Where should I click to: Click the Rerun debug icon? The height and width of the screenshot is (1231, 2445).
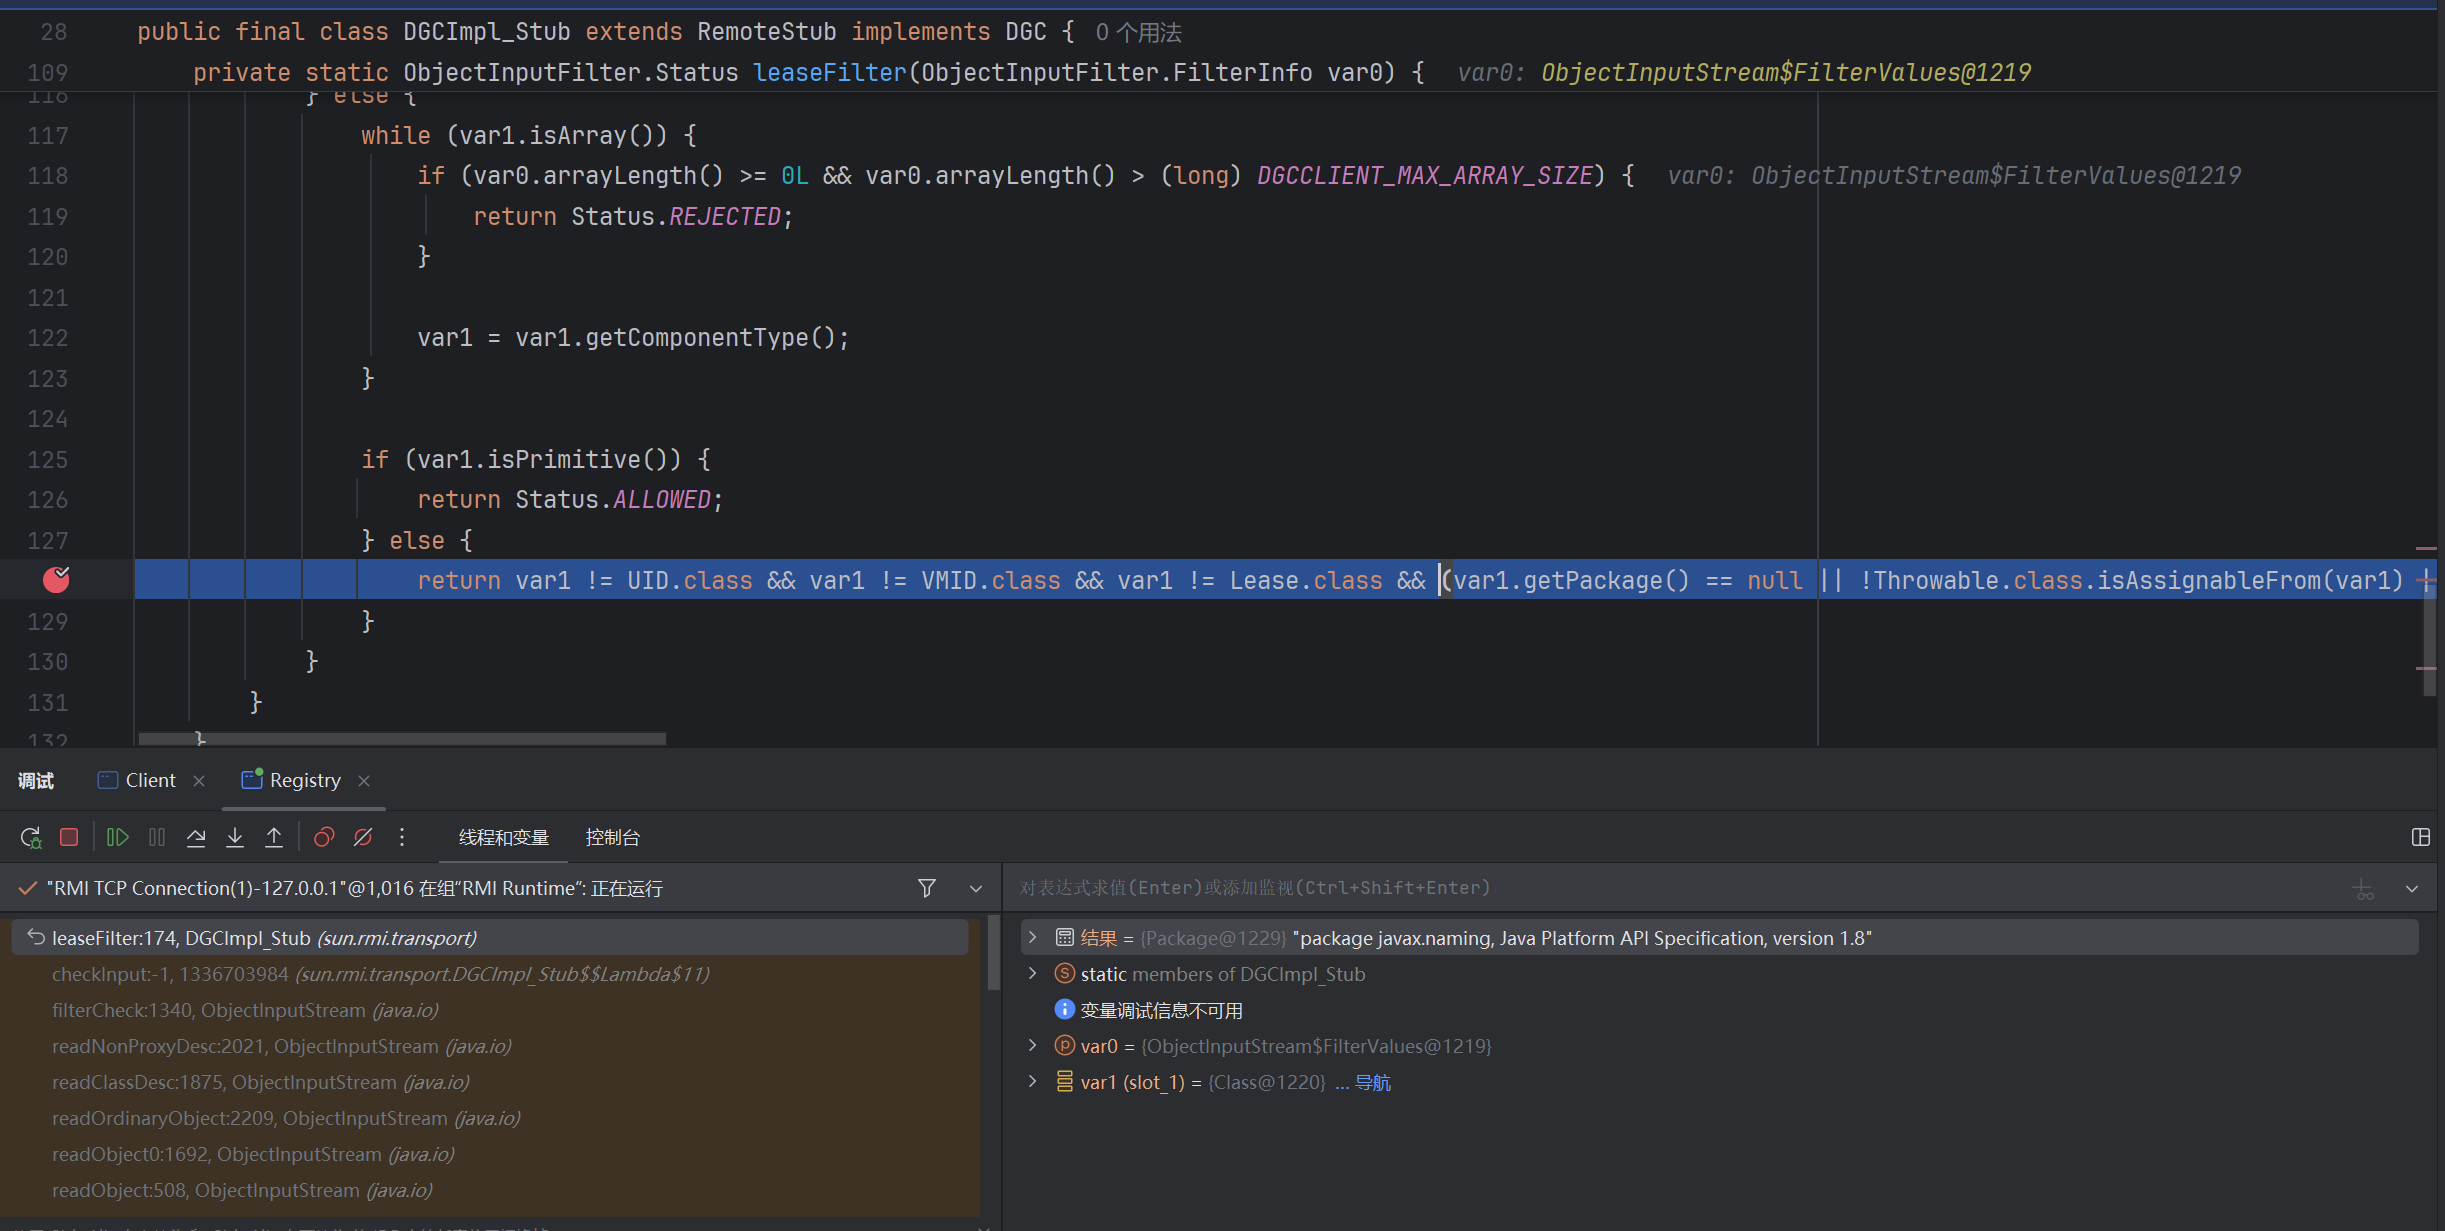pyautogui.click(x=30, y=837)
